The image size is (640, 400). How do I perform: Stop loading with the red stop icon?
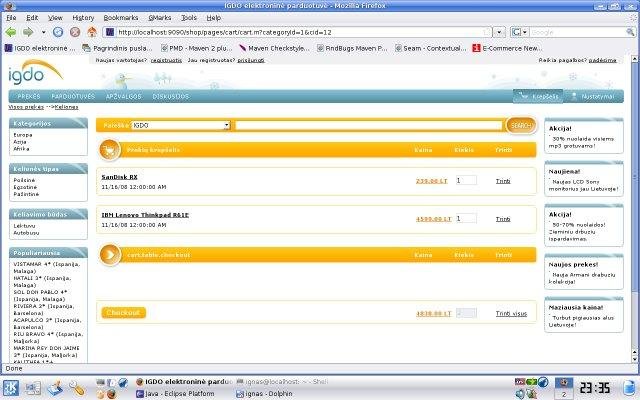point(75,32)
